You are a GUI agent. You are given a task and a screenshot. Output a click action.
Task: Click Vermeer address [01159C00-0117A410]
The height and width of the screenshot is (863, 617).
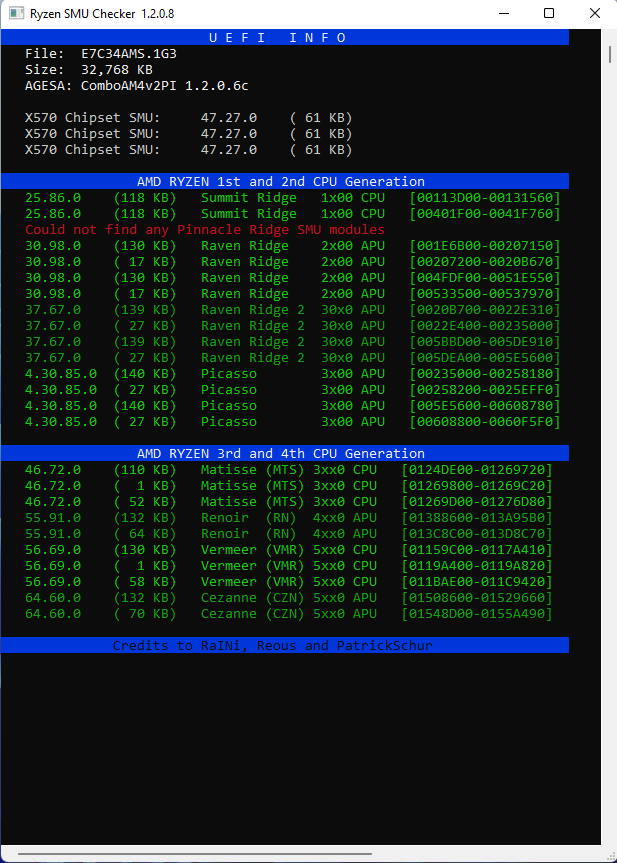point(477,549)
